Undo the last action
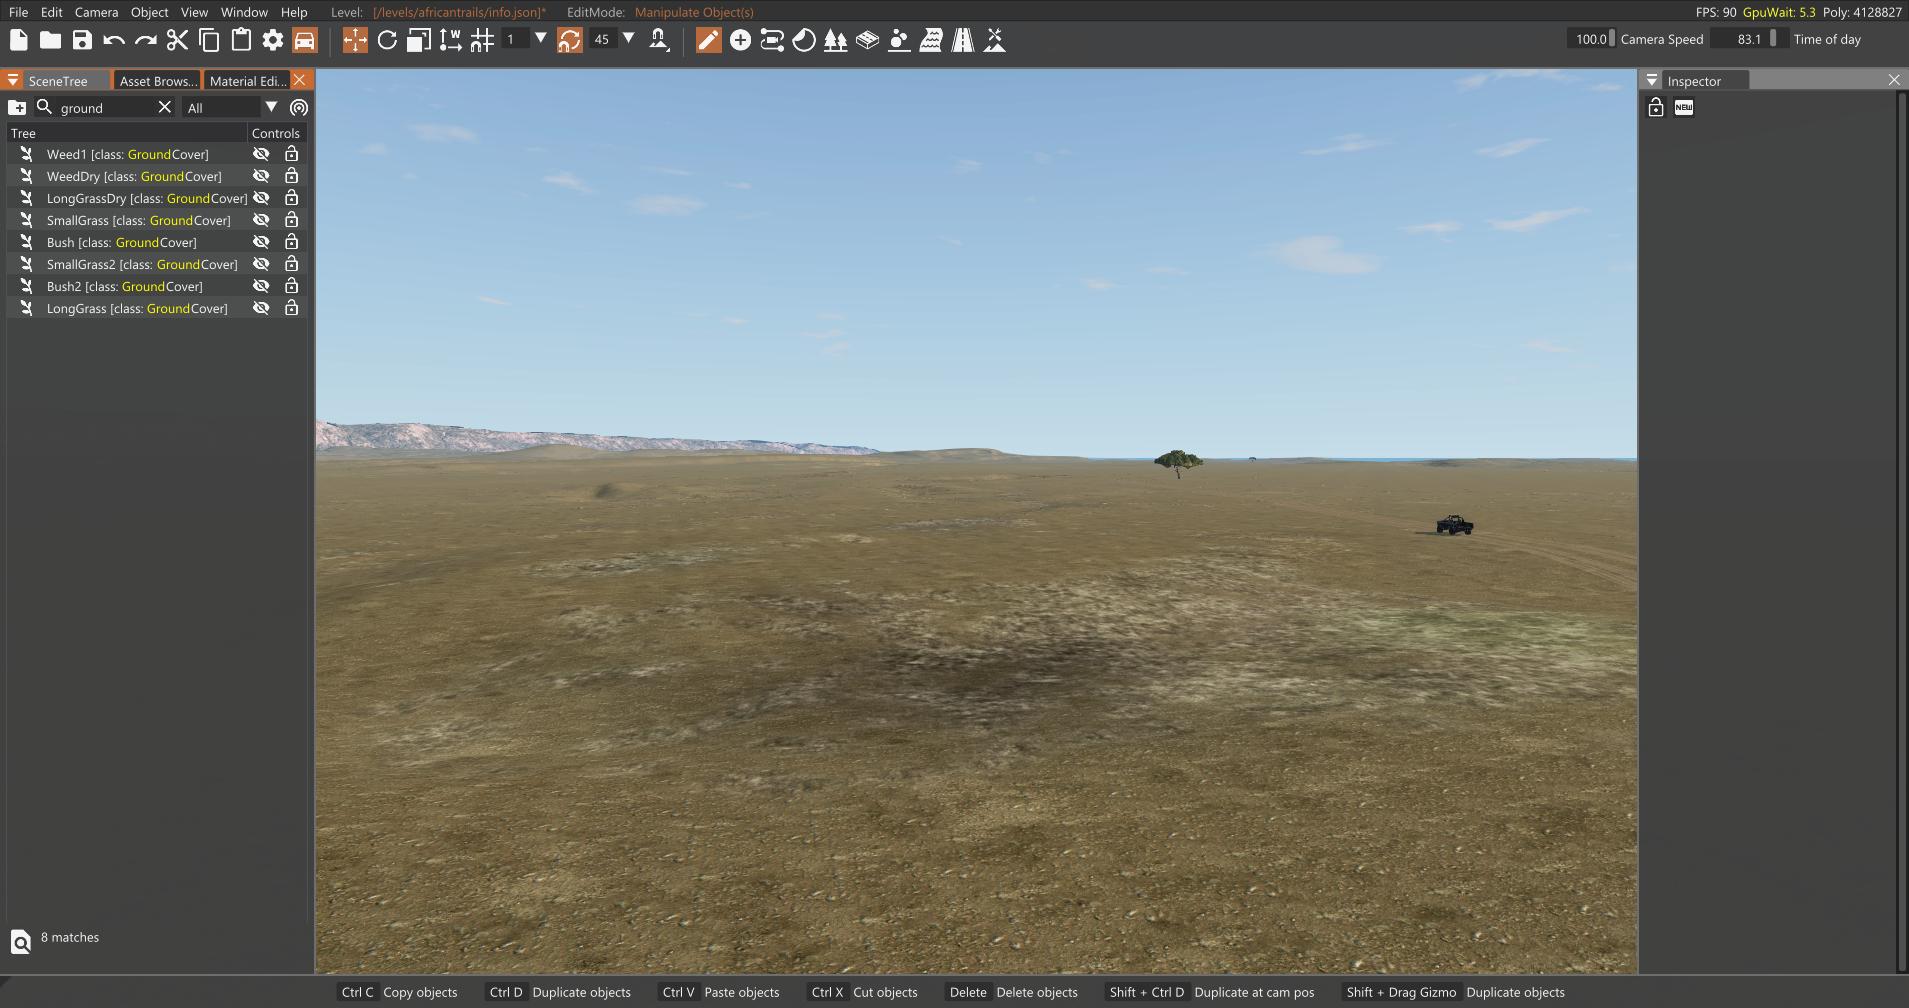The image size is (1909, 1008). [114, 40]
